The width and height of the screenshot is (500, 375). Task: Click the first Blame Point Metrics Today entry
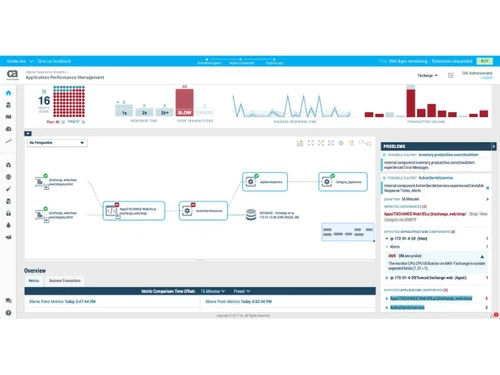pyautogui.click(x=62, y=302)
